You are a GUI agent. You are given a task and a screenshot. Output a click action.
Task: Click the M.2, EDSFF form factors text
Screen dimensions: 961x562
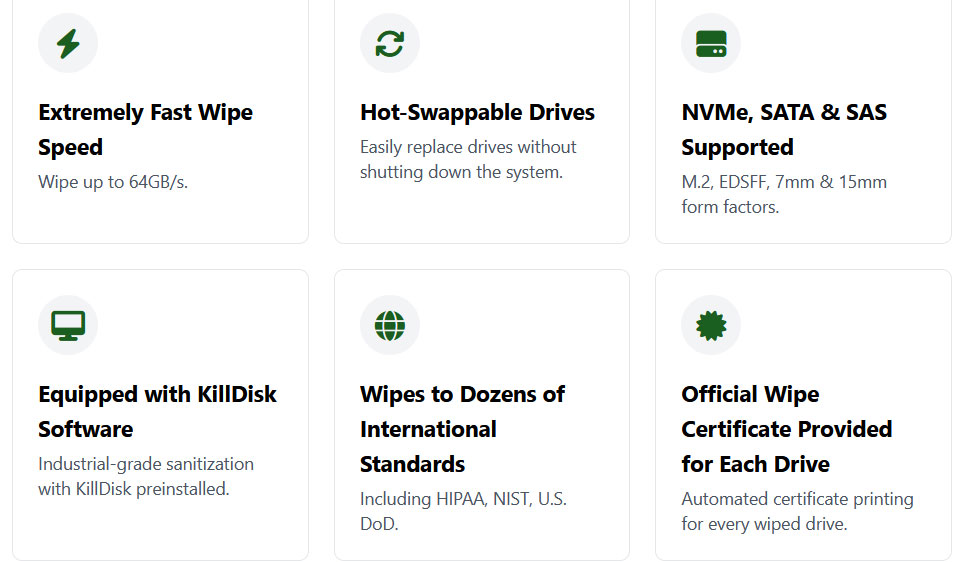[x=784, y=194]
